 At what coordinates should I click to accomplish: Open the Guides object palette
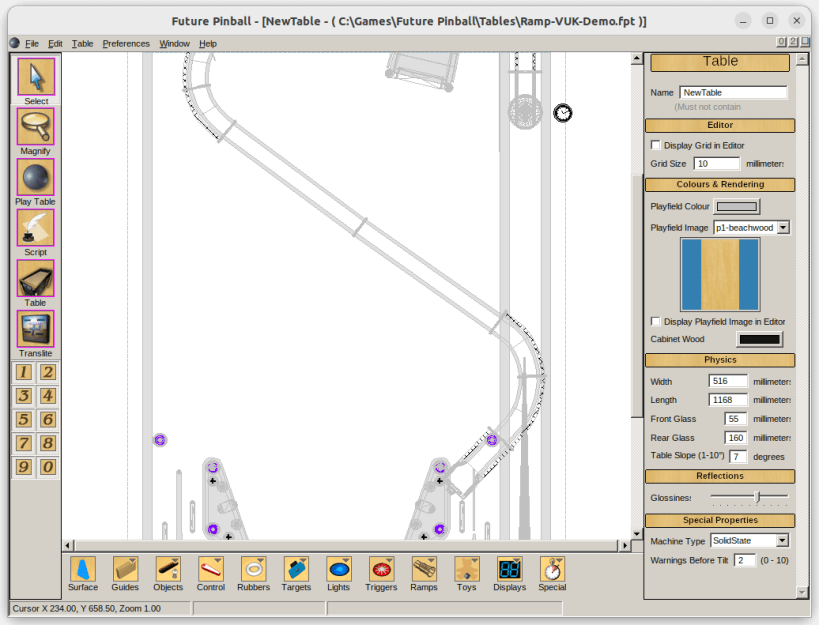[x=125, y=569]
